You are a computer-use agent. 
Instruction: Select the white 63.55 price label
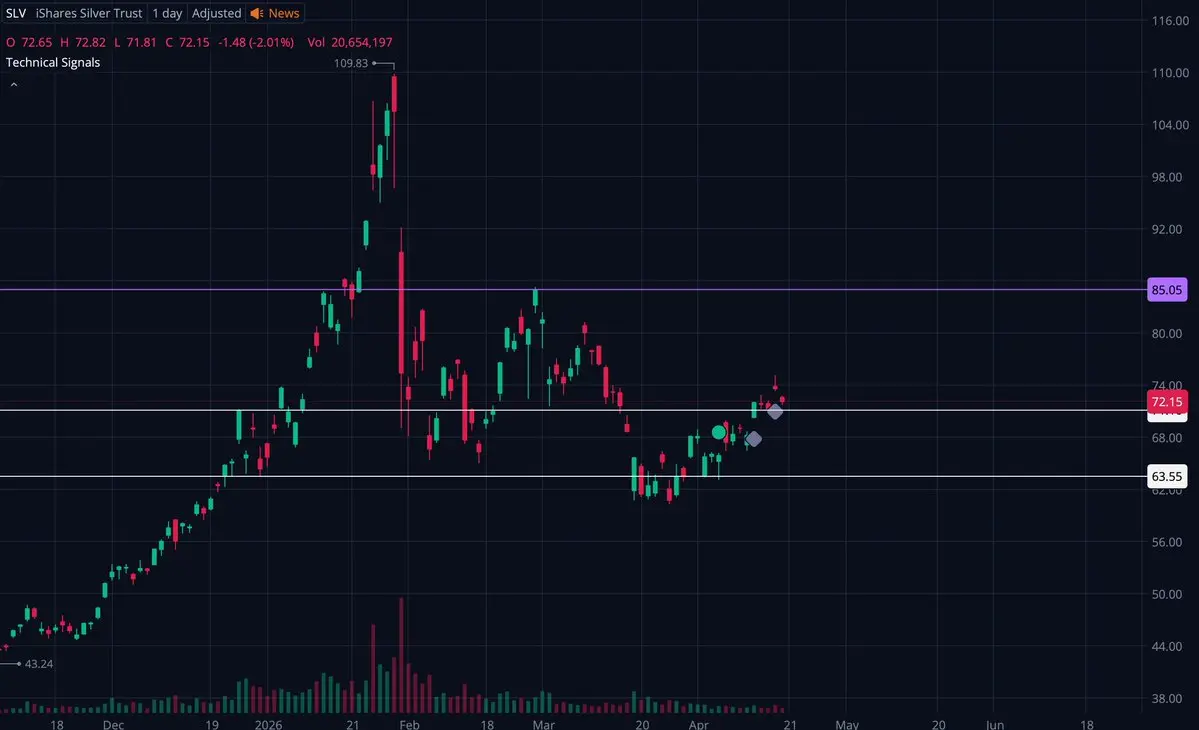[1167, 476]
